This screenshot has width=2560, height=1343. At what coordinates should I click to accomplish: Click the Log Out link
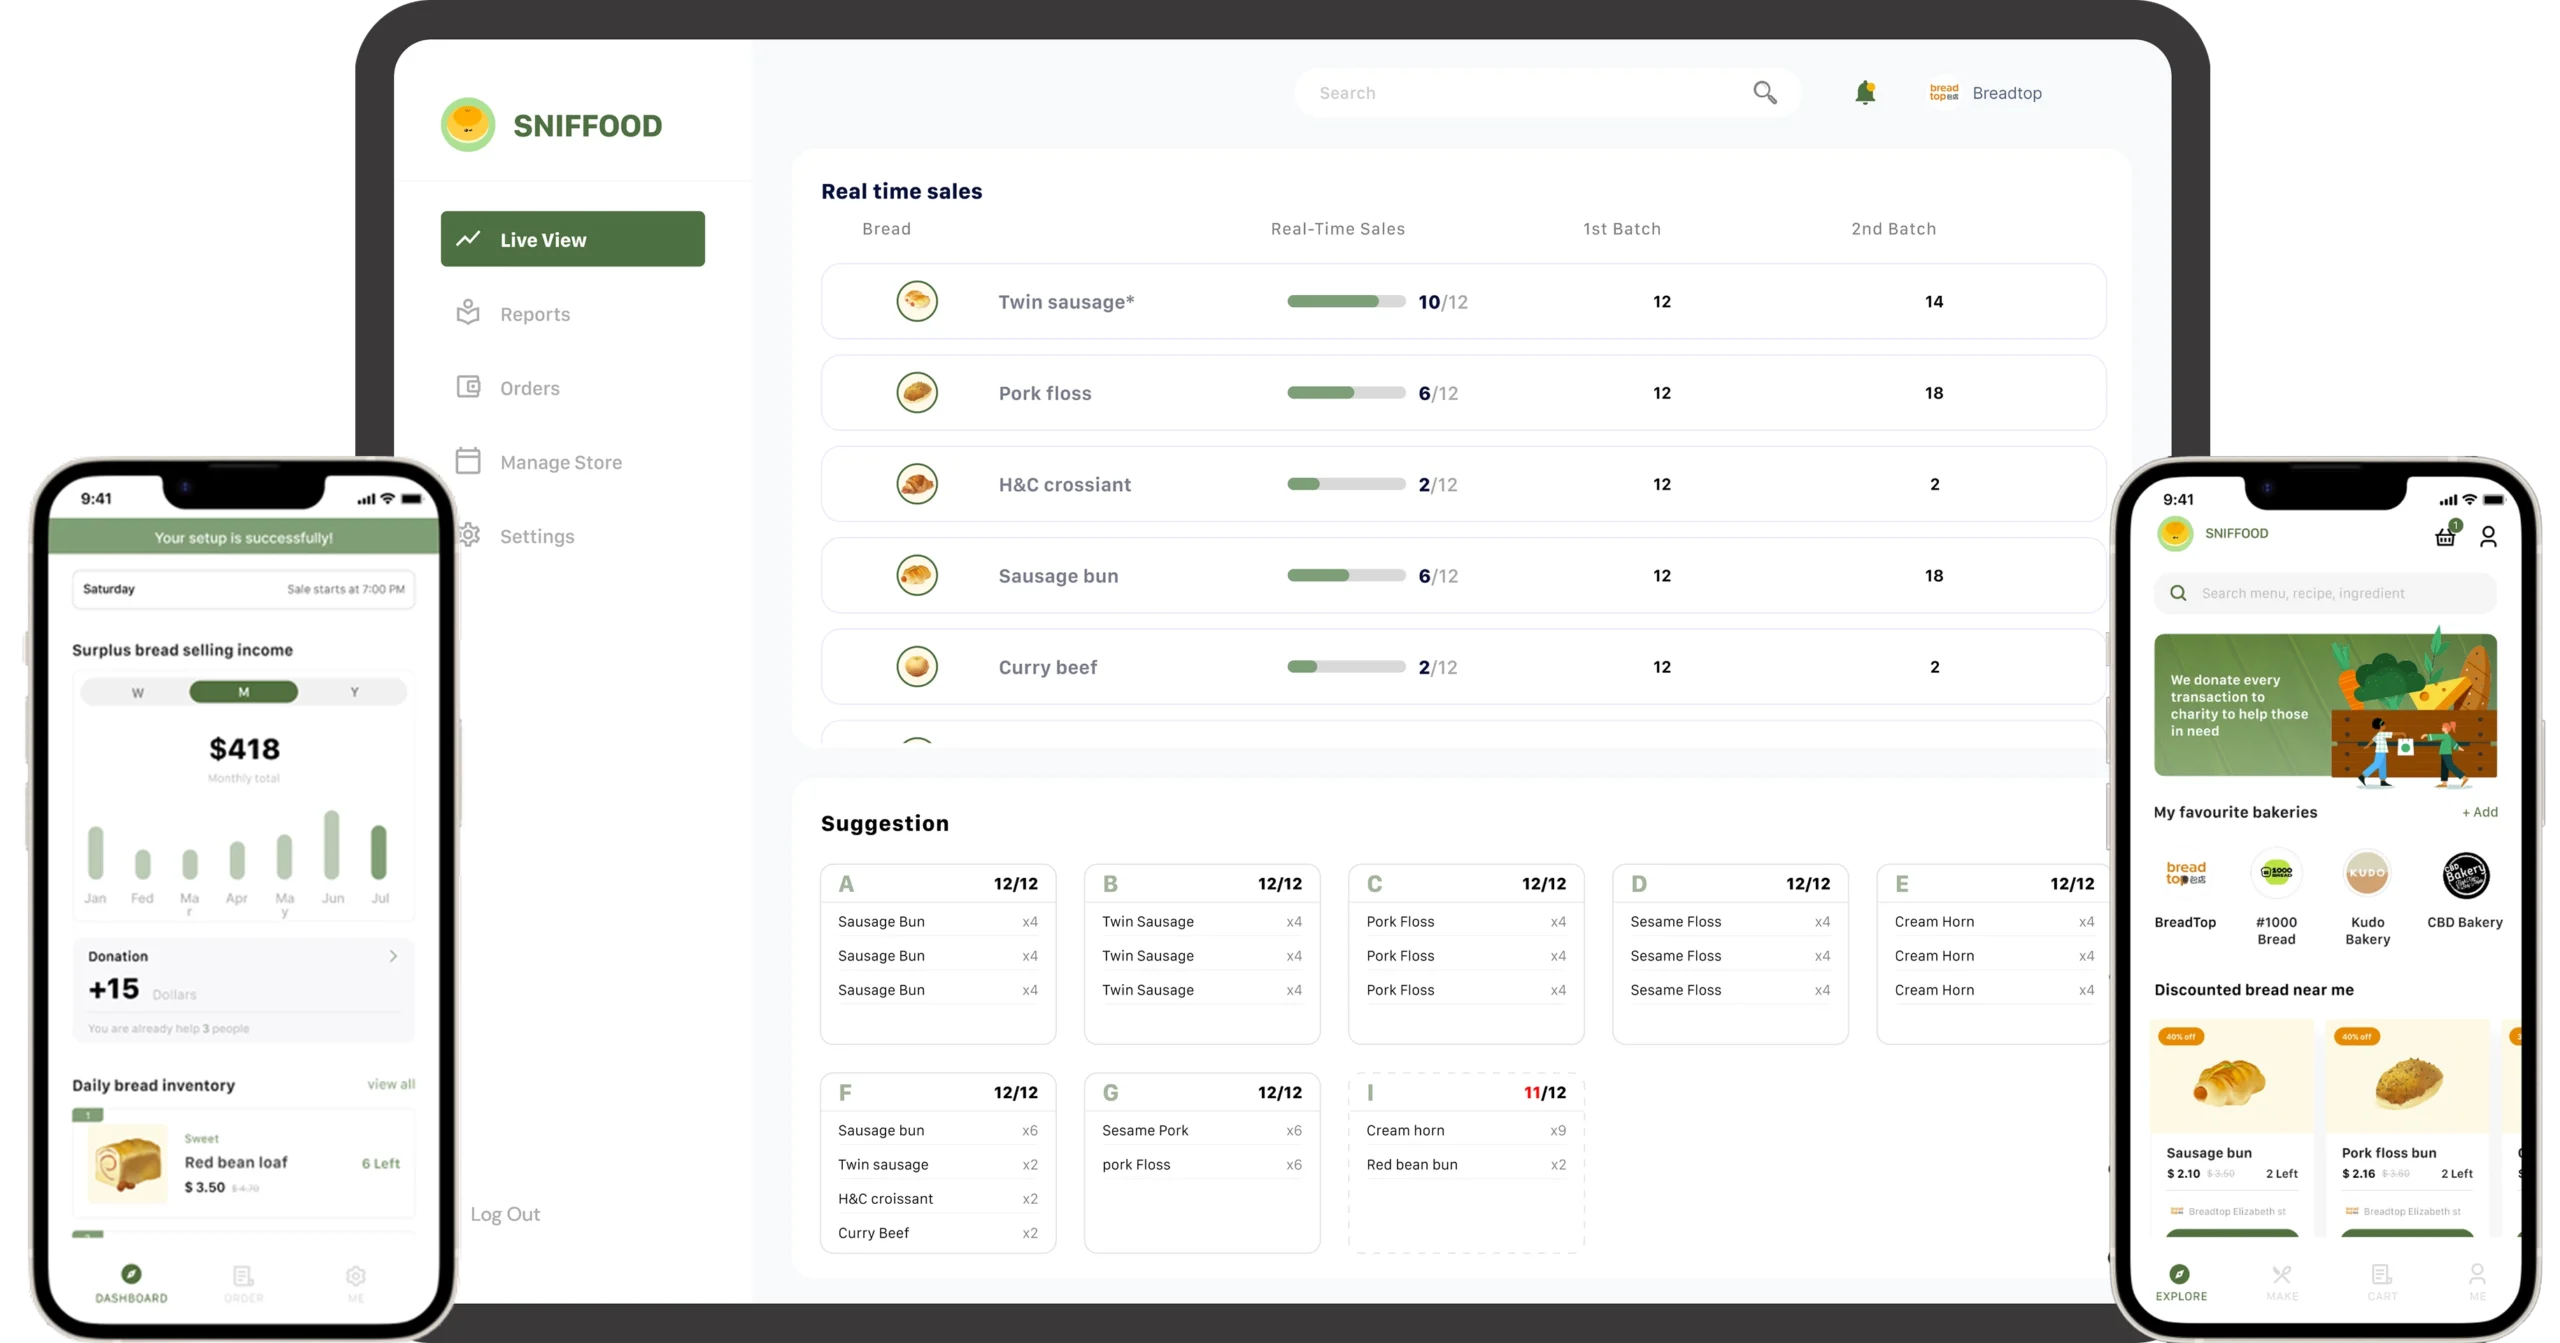[x=505, y=1214]
